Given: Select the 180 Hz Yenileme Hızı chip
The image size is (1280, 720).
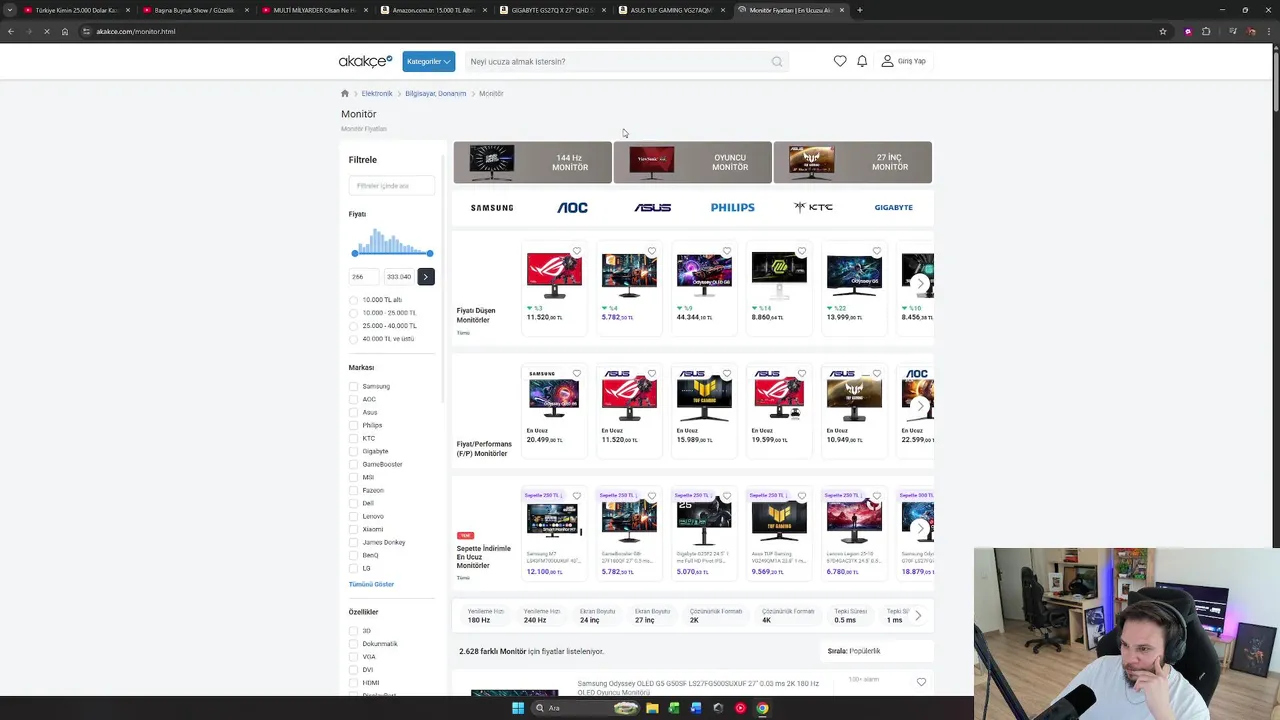Looking at the screenshot, I should 485,615.
